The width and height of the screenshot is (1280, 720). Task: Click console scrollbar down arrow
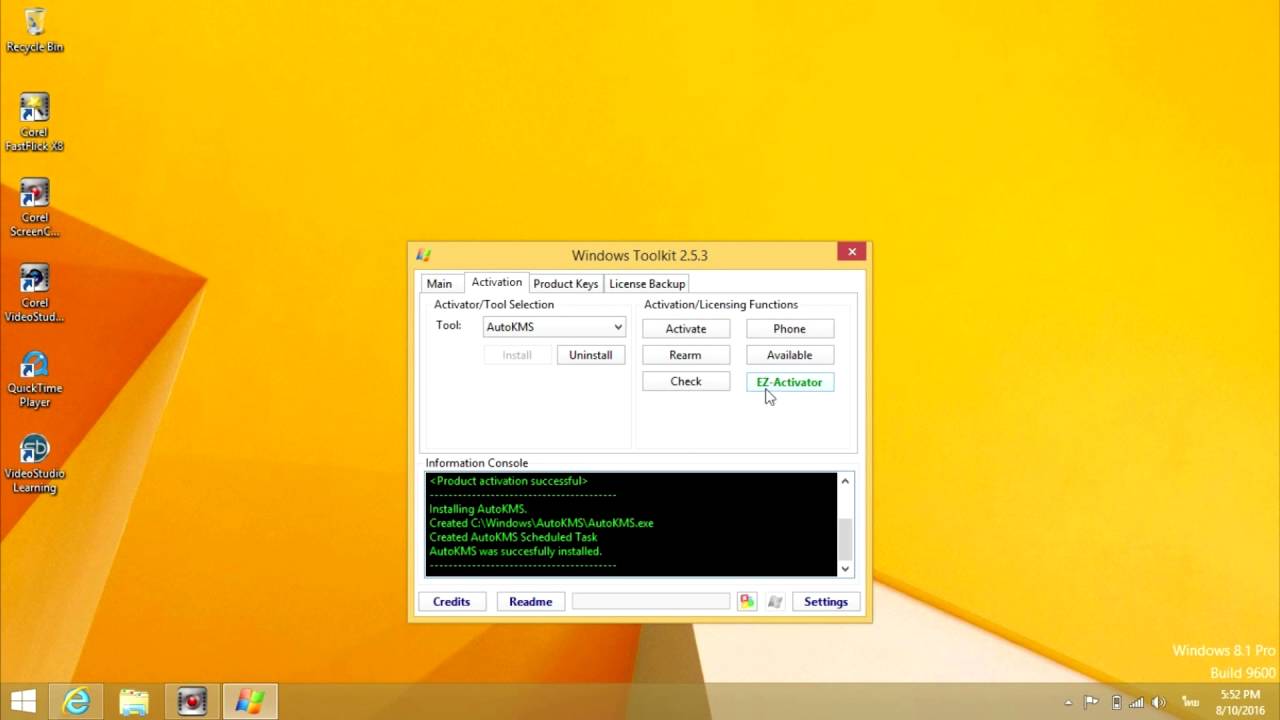pyautogui.click(x=845, y=568)
